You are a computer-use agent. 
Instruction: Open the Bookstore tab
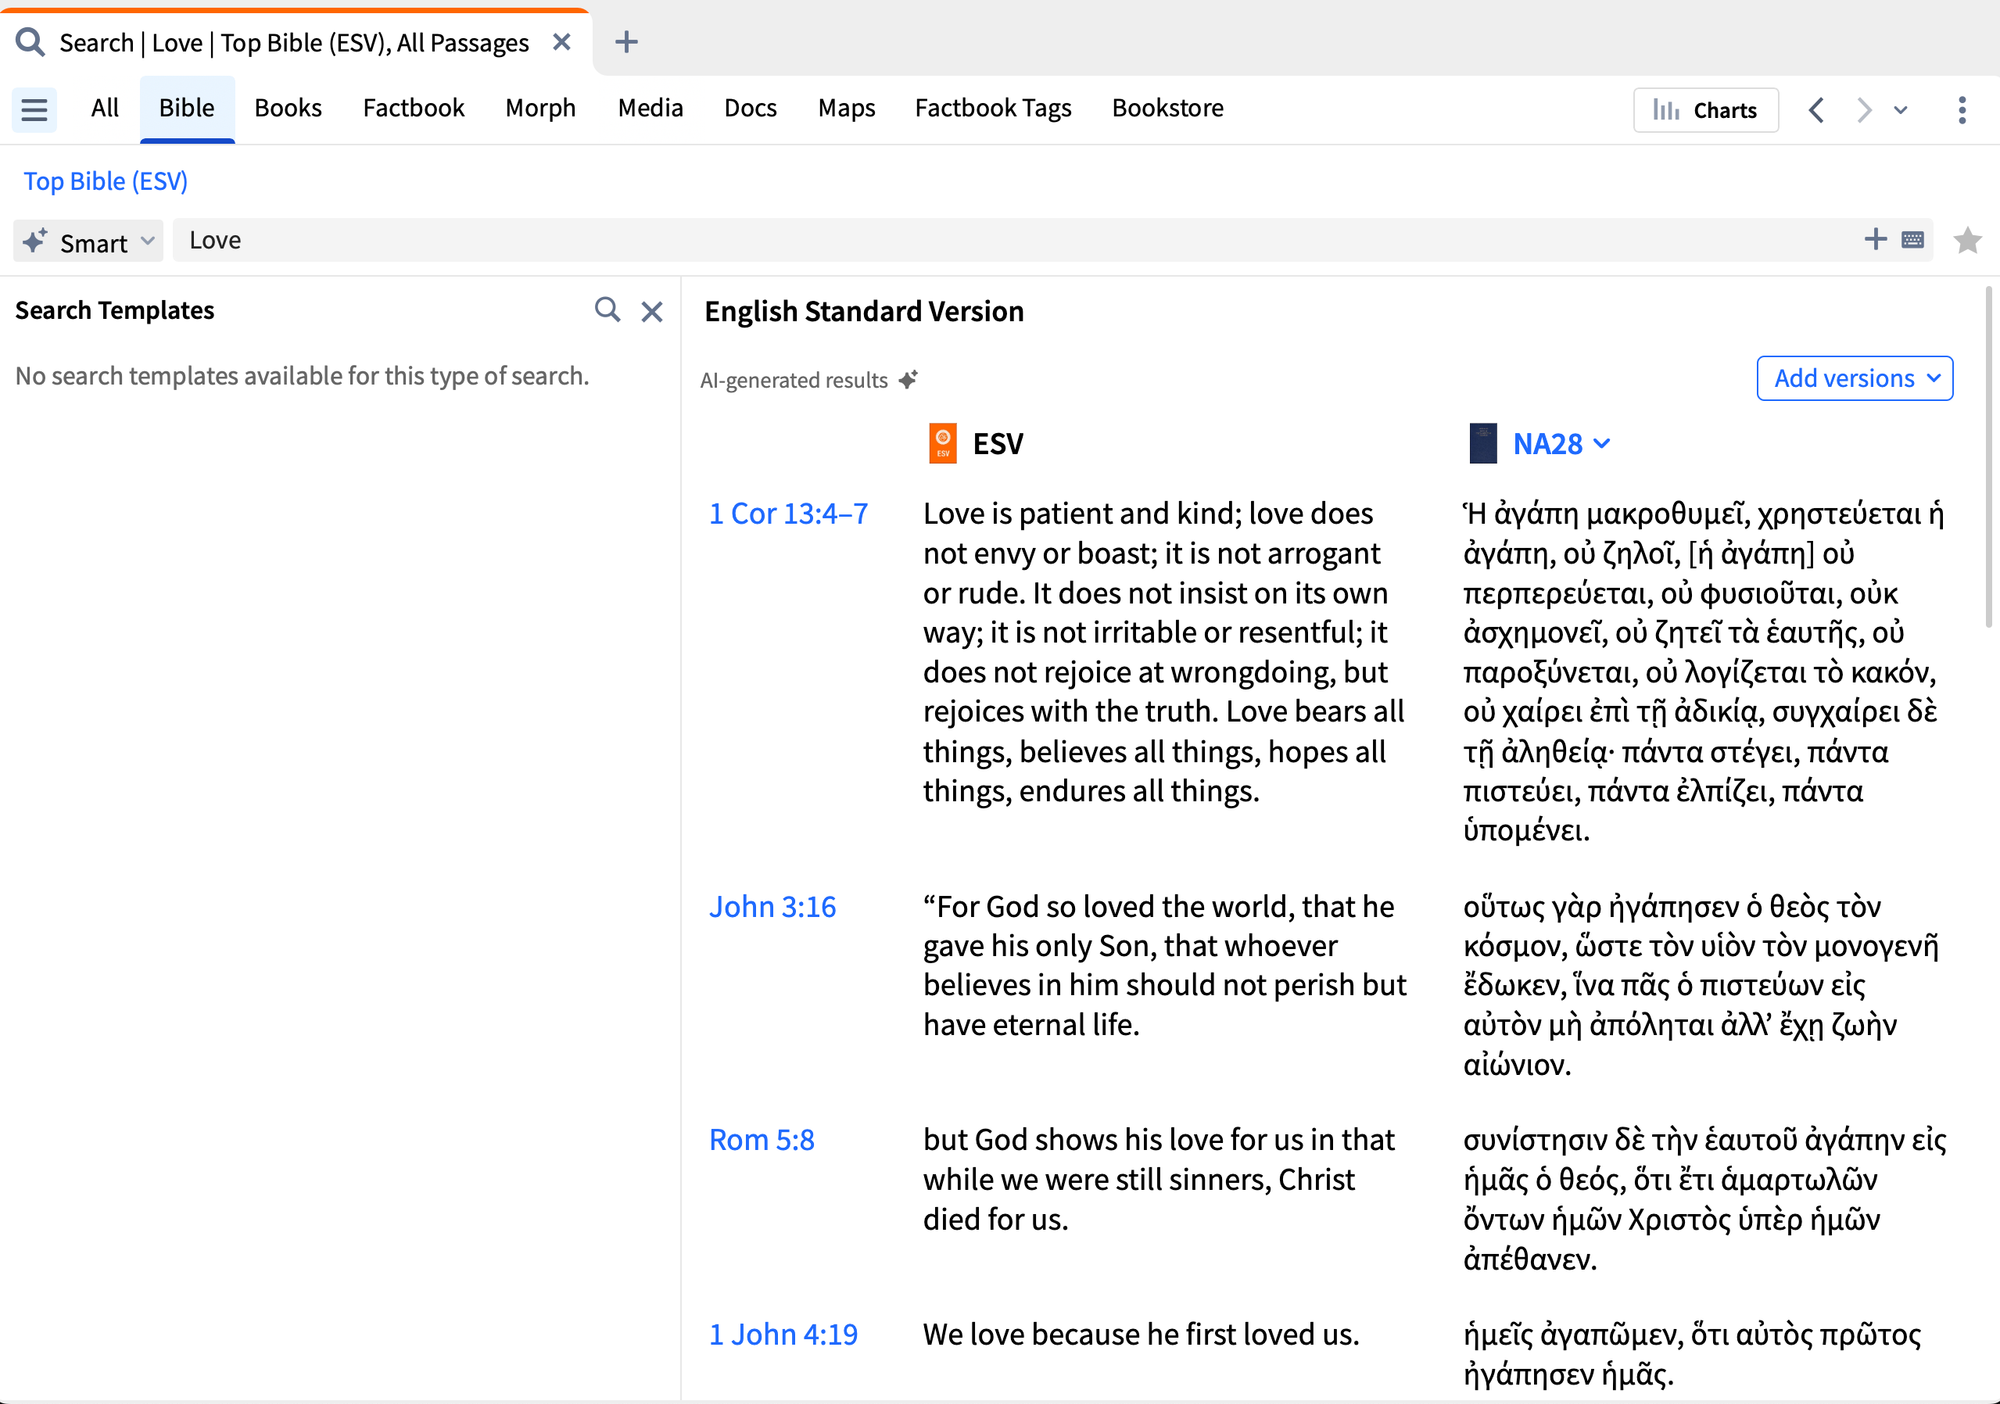pos(1168,108)
